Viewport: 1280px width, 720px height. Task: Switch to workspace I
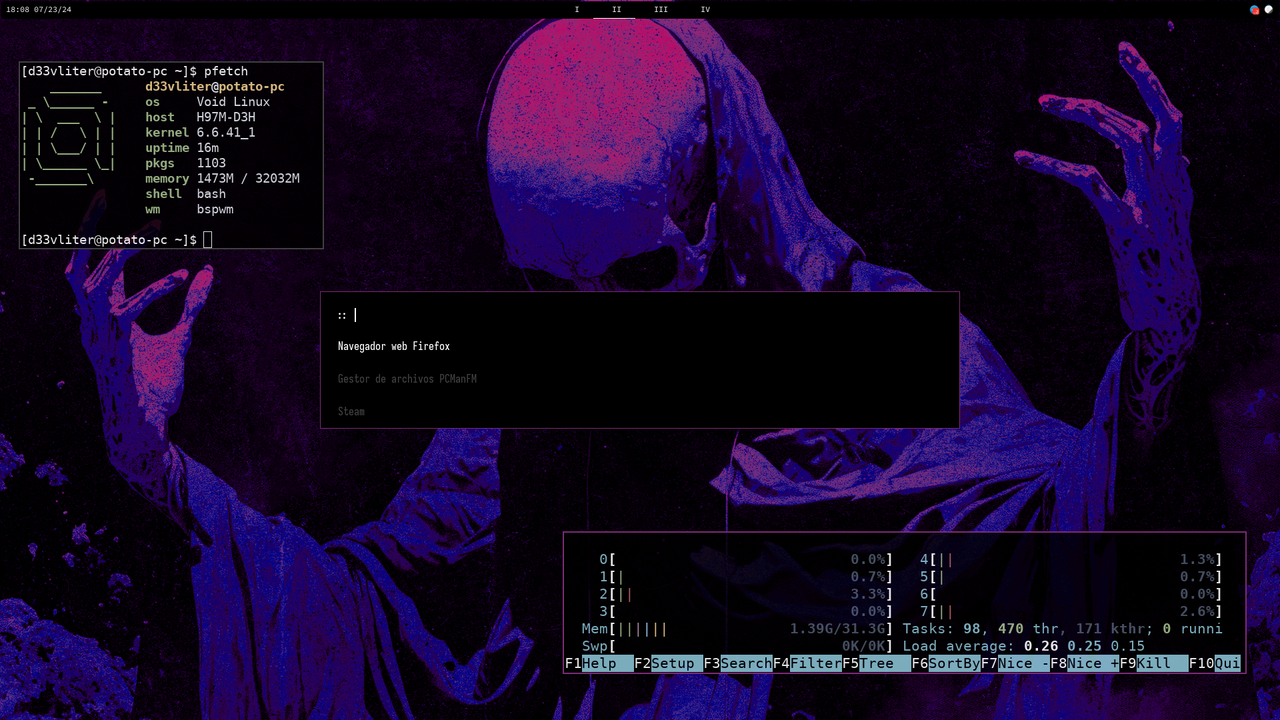coord(576,9)
